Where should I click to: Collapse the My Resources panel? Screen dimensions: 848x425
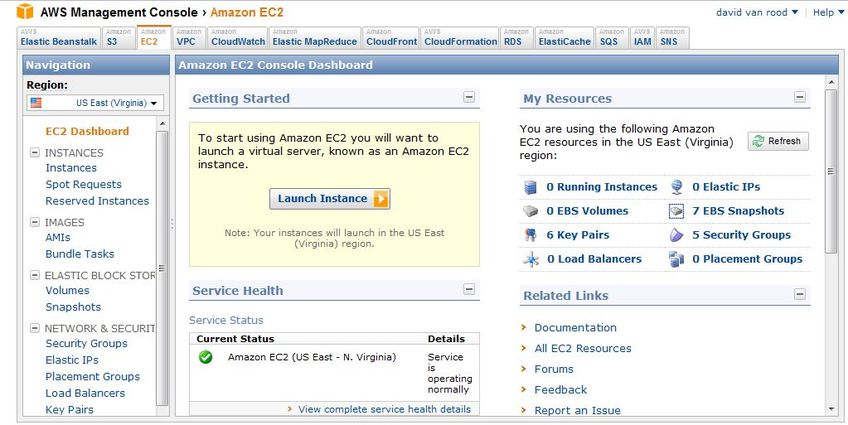[800, 97]
